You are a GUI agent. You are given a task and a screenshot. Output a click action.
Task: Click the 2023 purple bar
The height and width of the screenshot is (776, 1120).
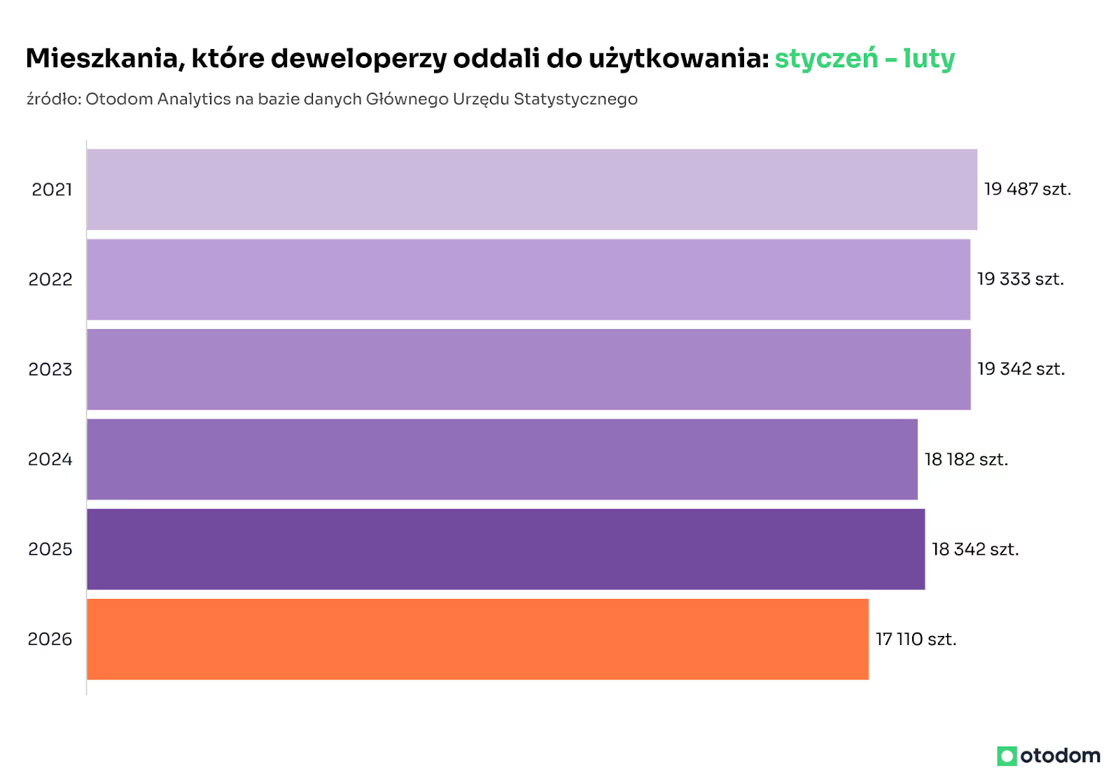tap(528, 369)
